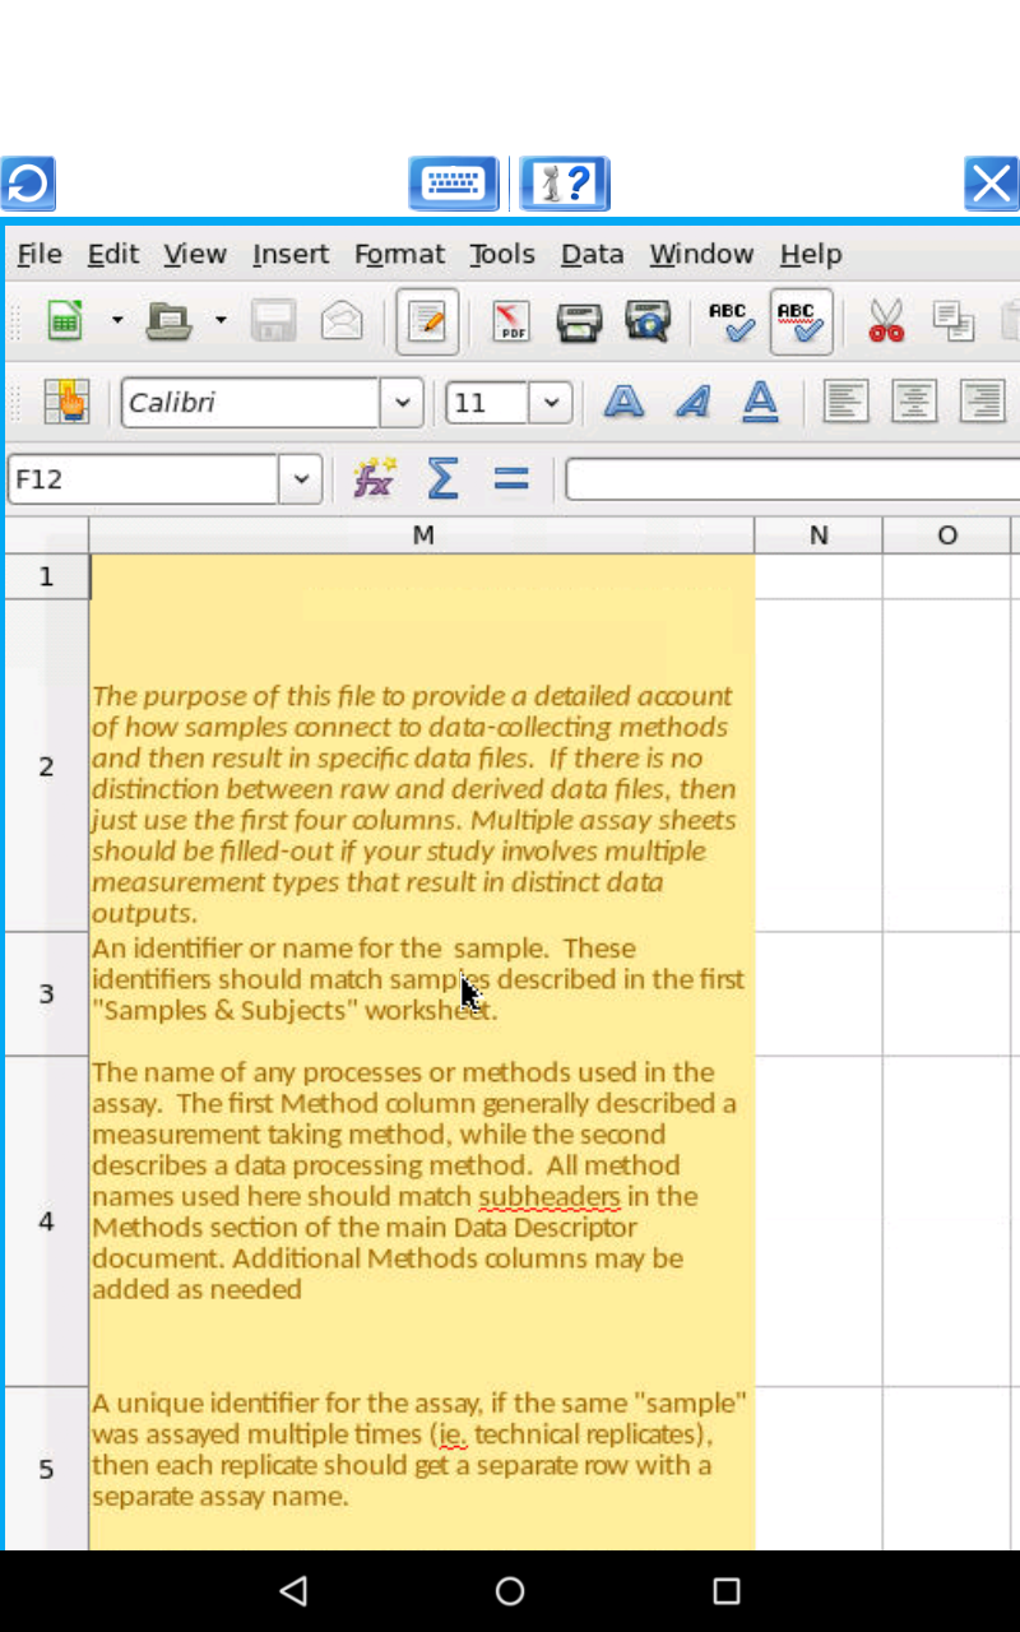This screenshot has height=1632, width=1020.
Task: Toggle Bold formatting icon
Action: pyautogui.click(x=624, y=402)
